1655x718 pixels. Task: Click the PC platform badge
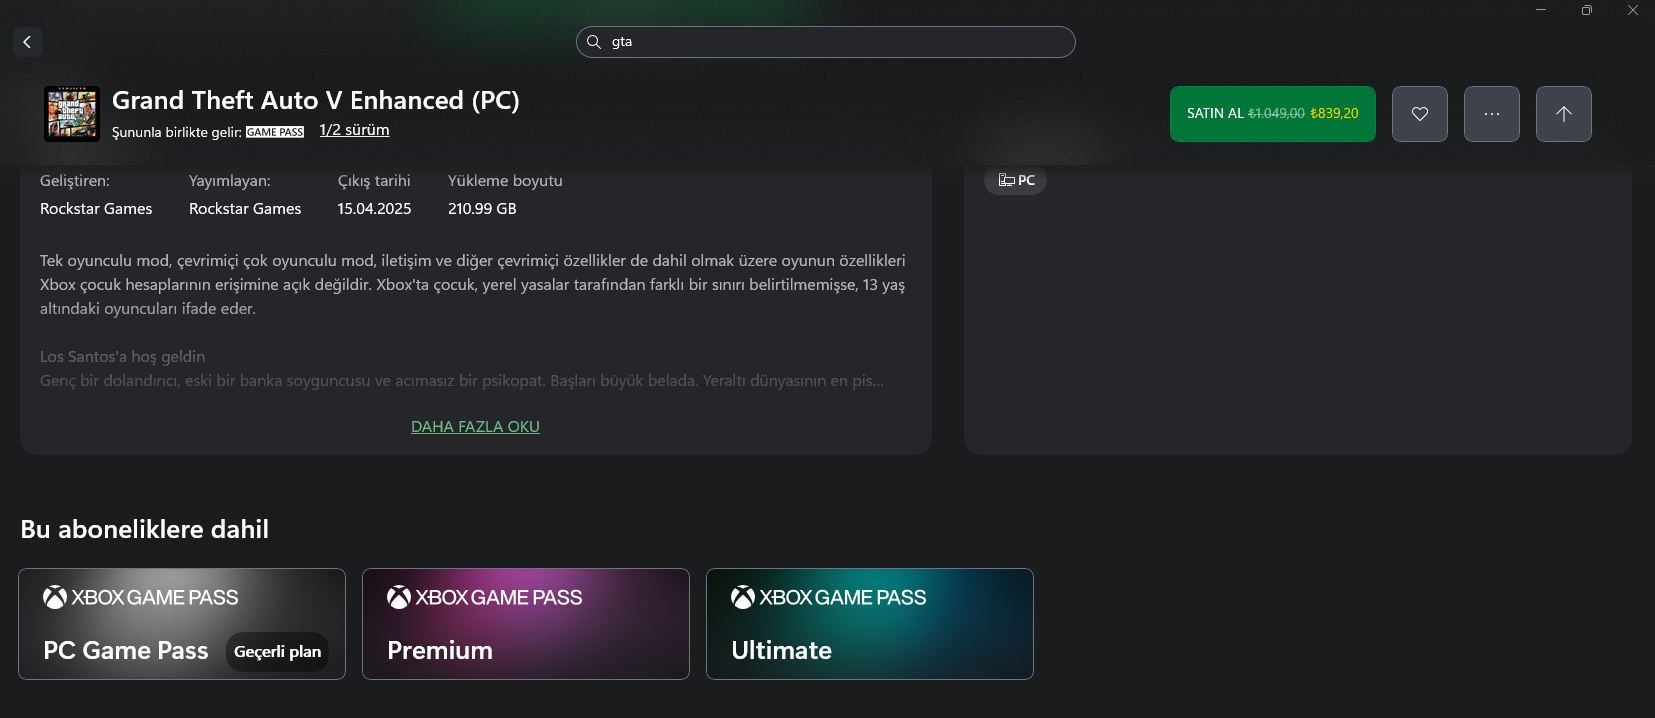(x=1015, y=181)
